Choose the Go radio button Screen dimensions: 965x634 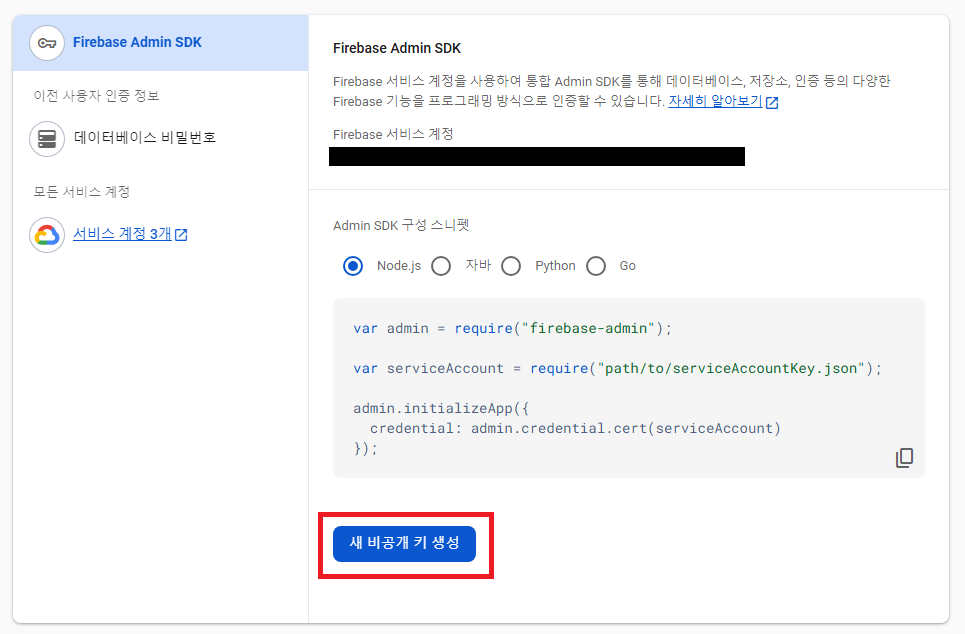[596, 266]
